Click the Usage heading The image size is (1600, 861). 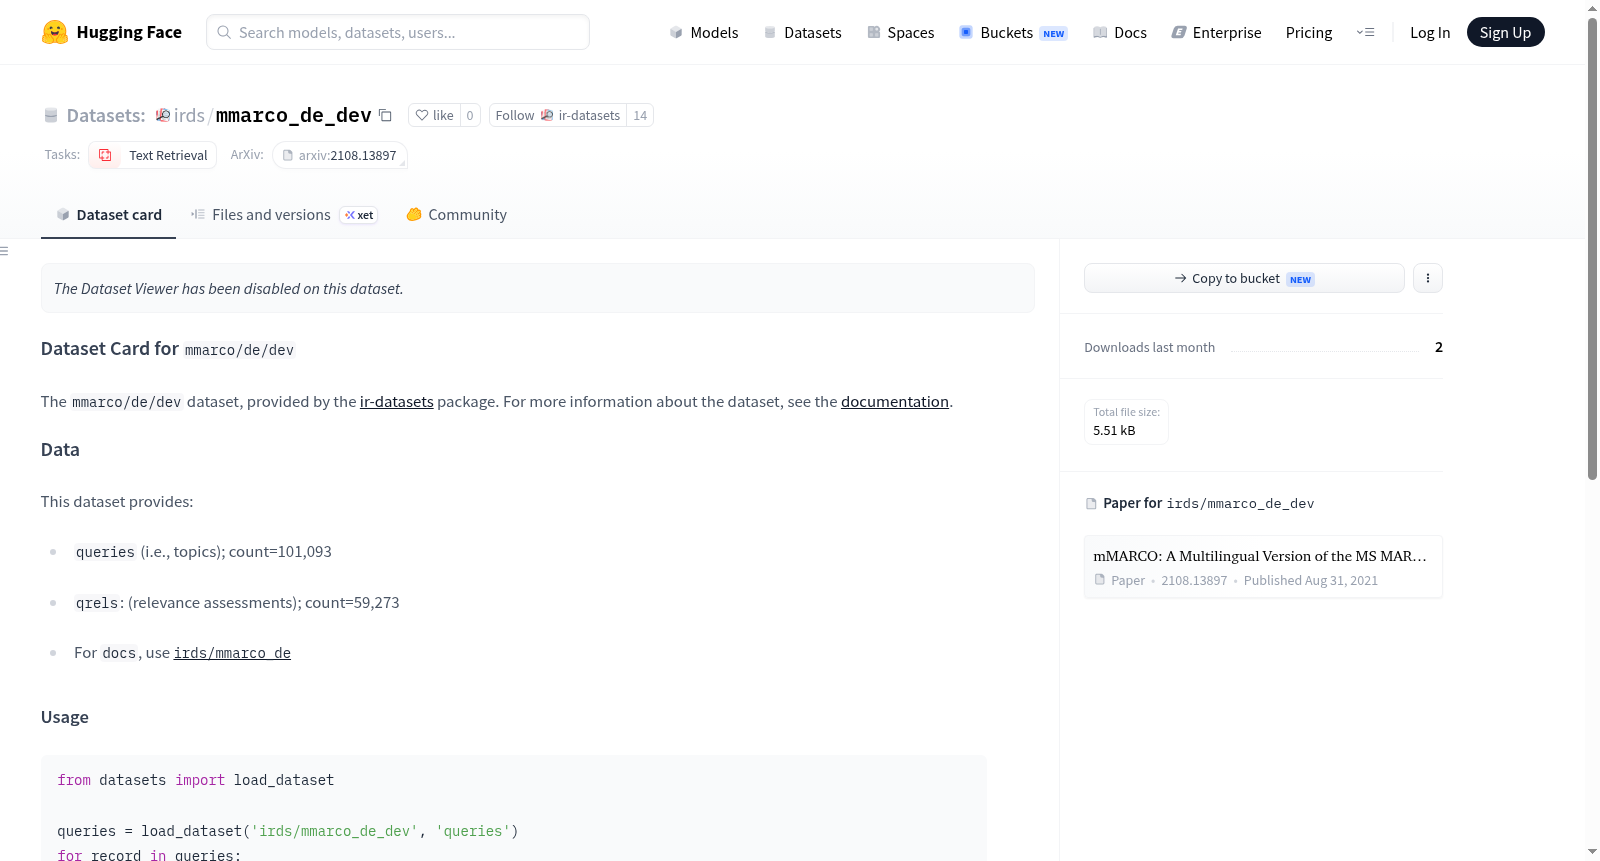65,717
